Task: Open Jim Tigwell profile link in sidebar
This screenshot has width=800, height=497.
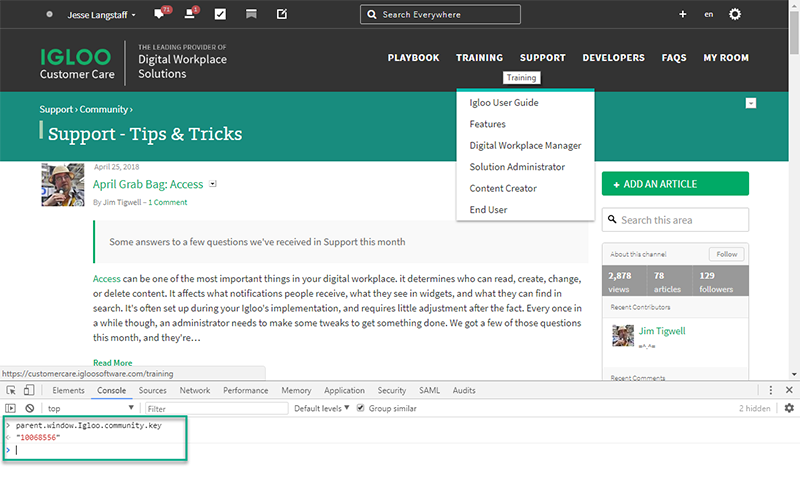Action: (662, 331)
